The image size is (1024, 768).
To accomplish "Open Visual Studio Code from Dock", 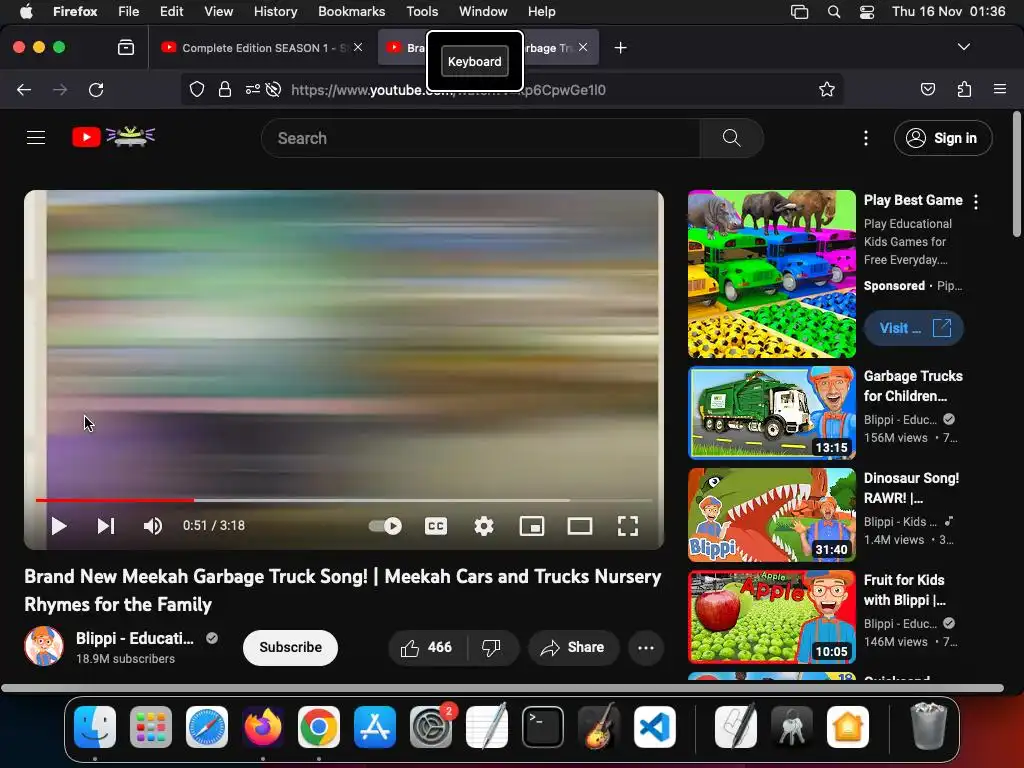I will [x=654, y=727].
